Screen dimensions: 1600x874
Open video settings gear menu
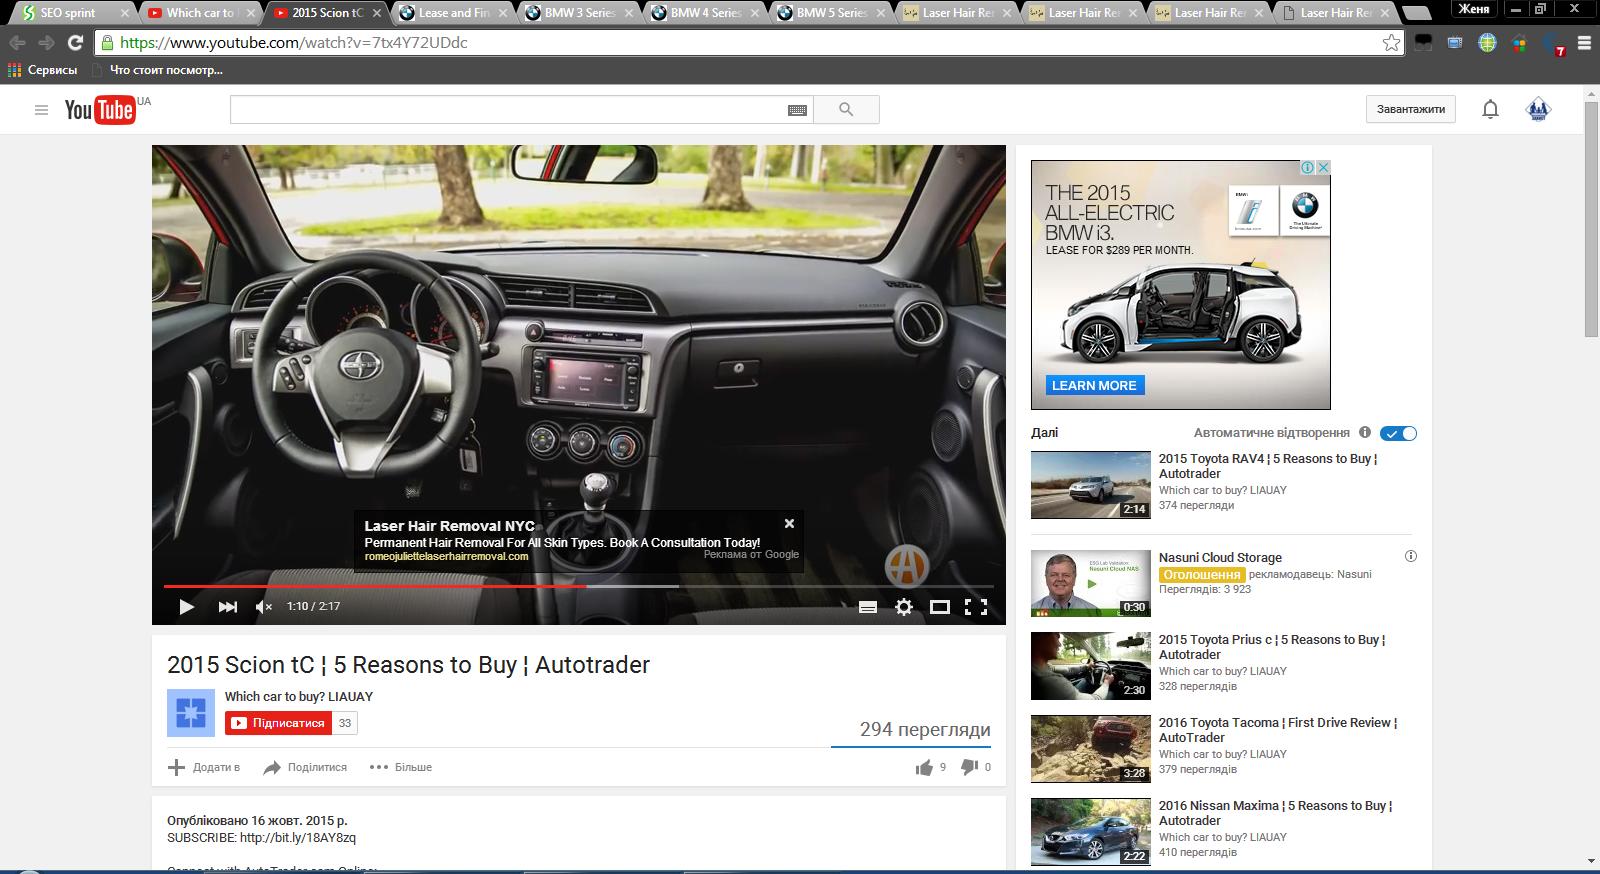click(904, 606)
